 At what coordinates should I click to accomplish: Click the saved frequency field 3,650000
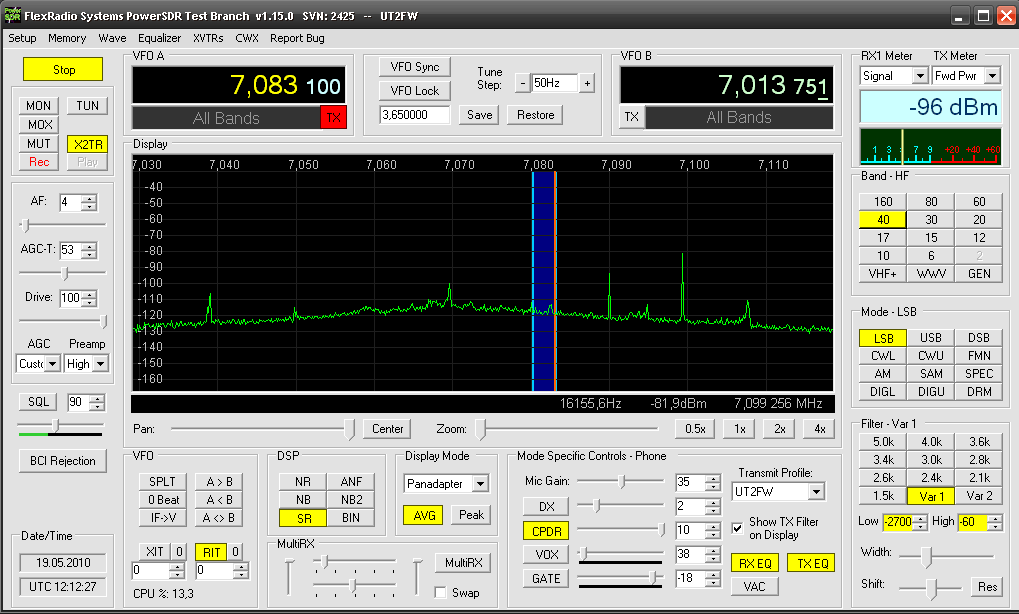(x=416, y=115)
